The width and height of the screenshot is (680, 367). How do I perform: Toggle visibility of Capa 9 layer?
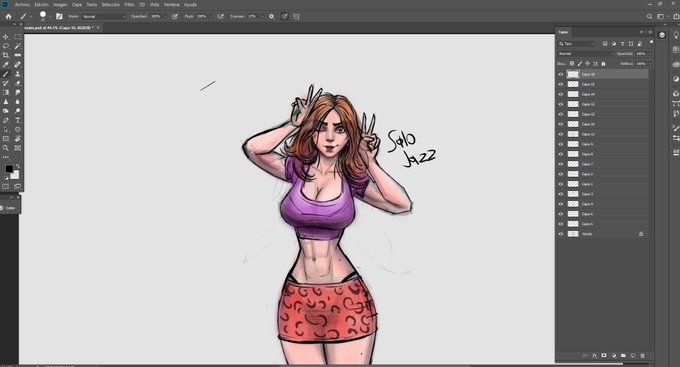pyautogui.click(x=560, y=144)
